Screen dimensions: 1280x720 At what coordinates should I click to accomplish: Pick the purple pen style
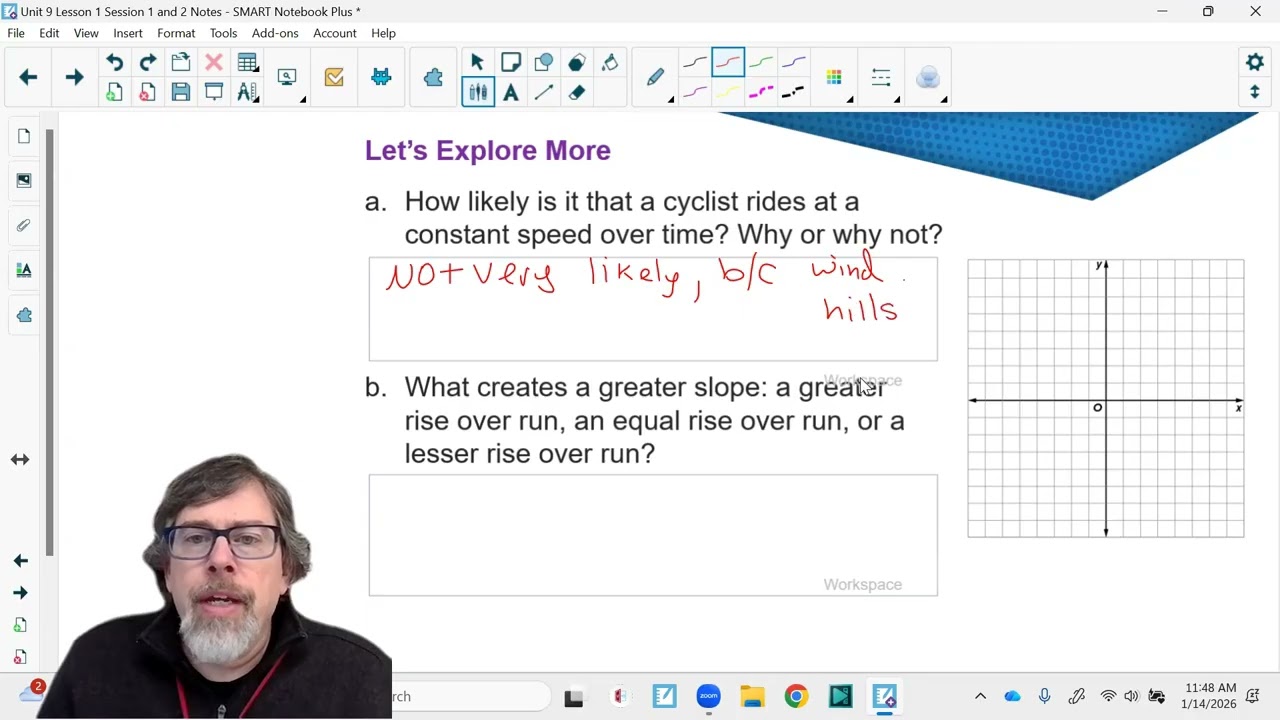(794, 63)
